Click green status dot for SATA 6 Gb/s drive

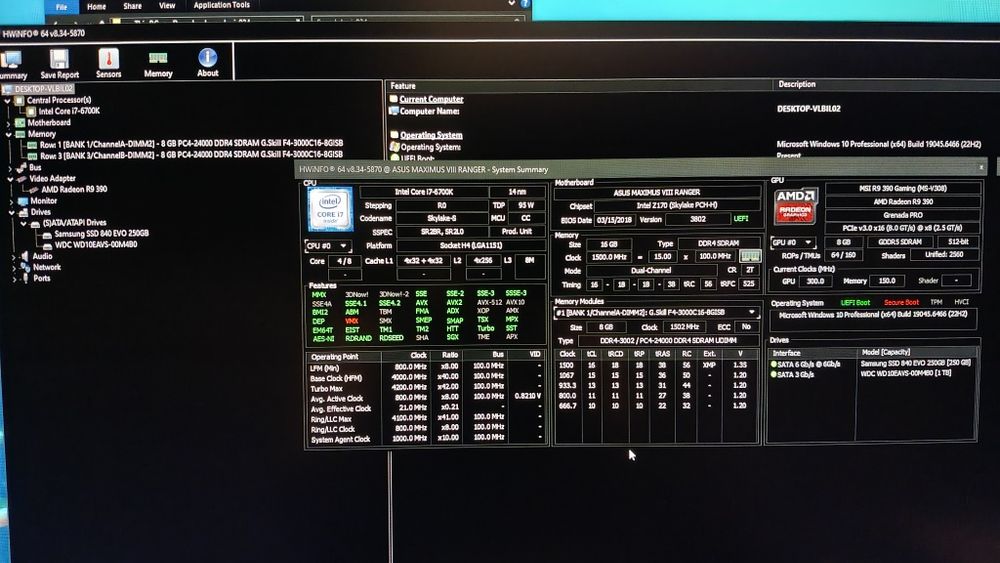coord(774,365)
